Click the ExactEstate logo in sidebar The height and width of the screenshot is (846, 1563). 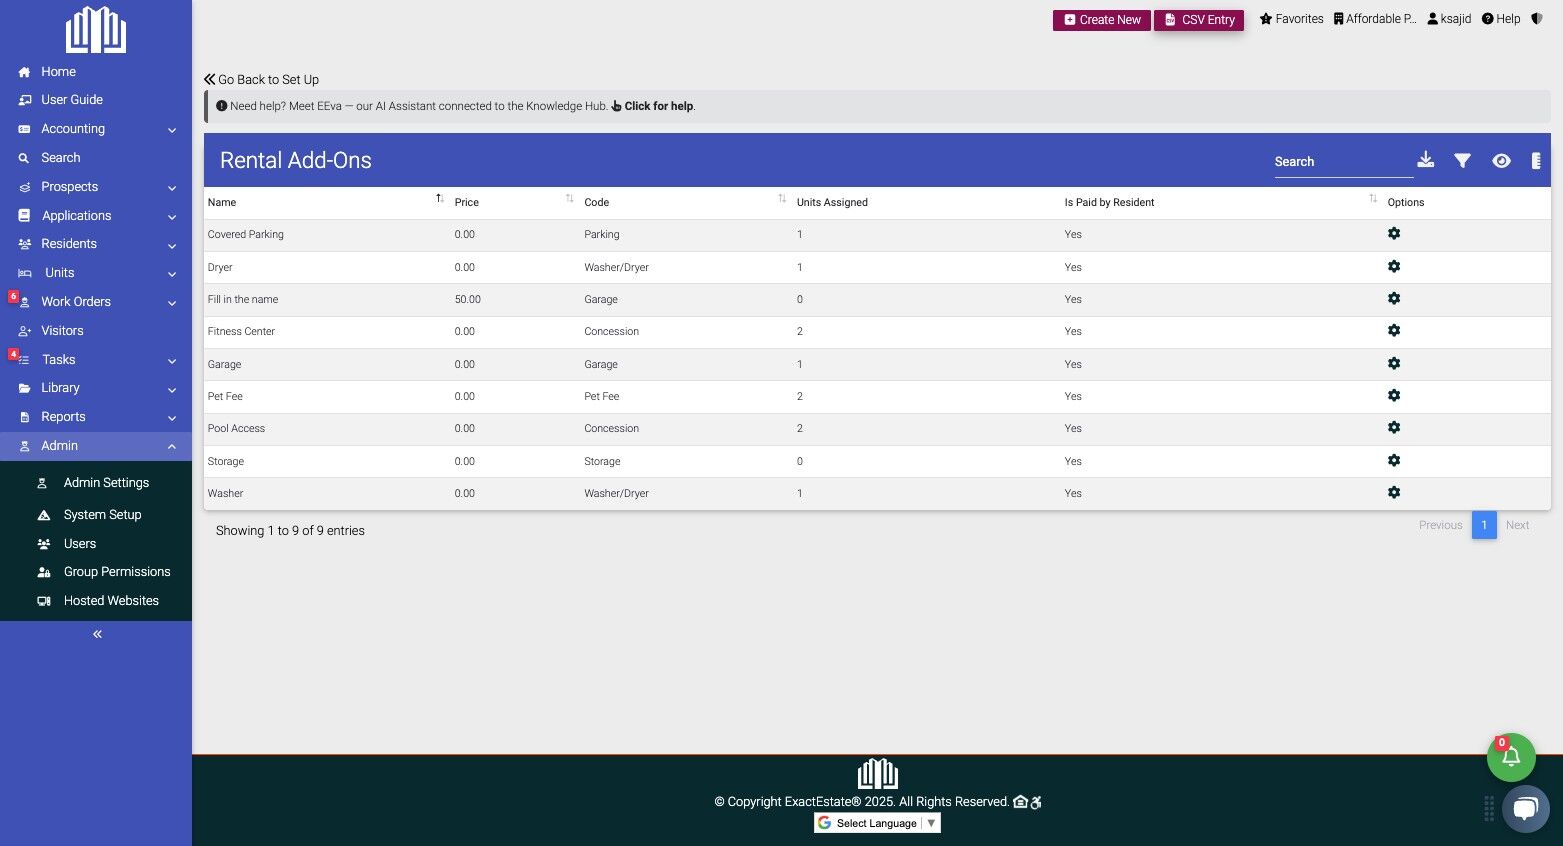[x=96, y=30]
